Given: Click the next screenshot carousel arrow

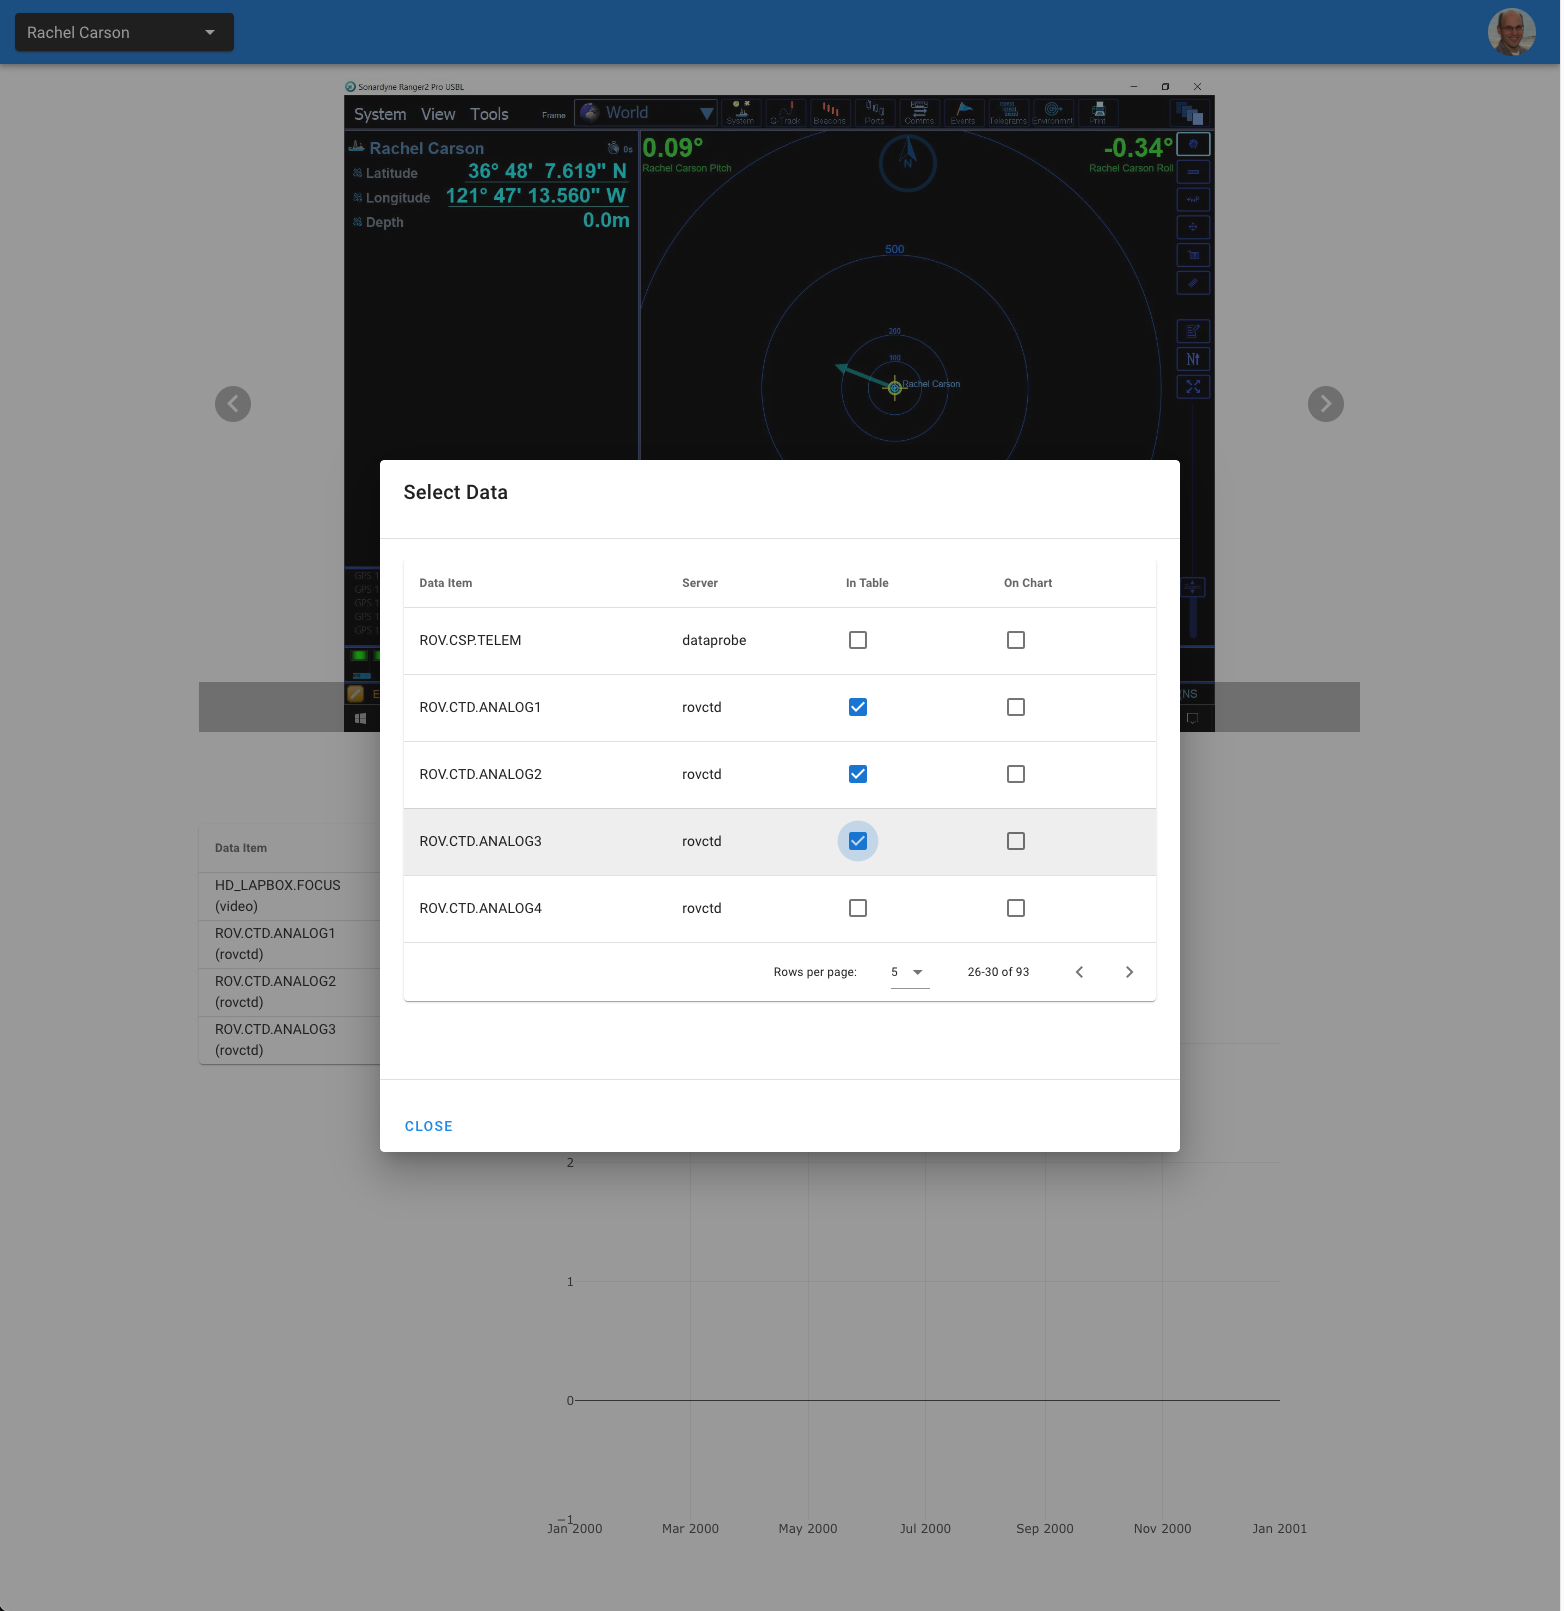Looking at the screenshot, I should point(1325,404).
